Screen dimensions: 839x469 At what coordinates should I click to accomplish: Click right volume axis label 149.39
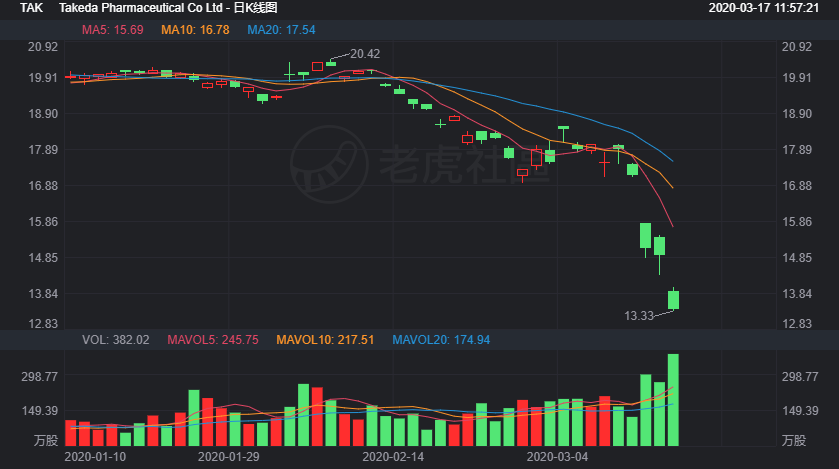800,411
